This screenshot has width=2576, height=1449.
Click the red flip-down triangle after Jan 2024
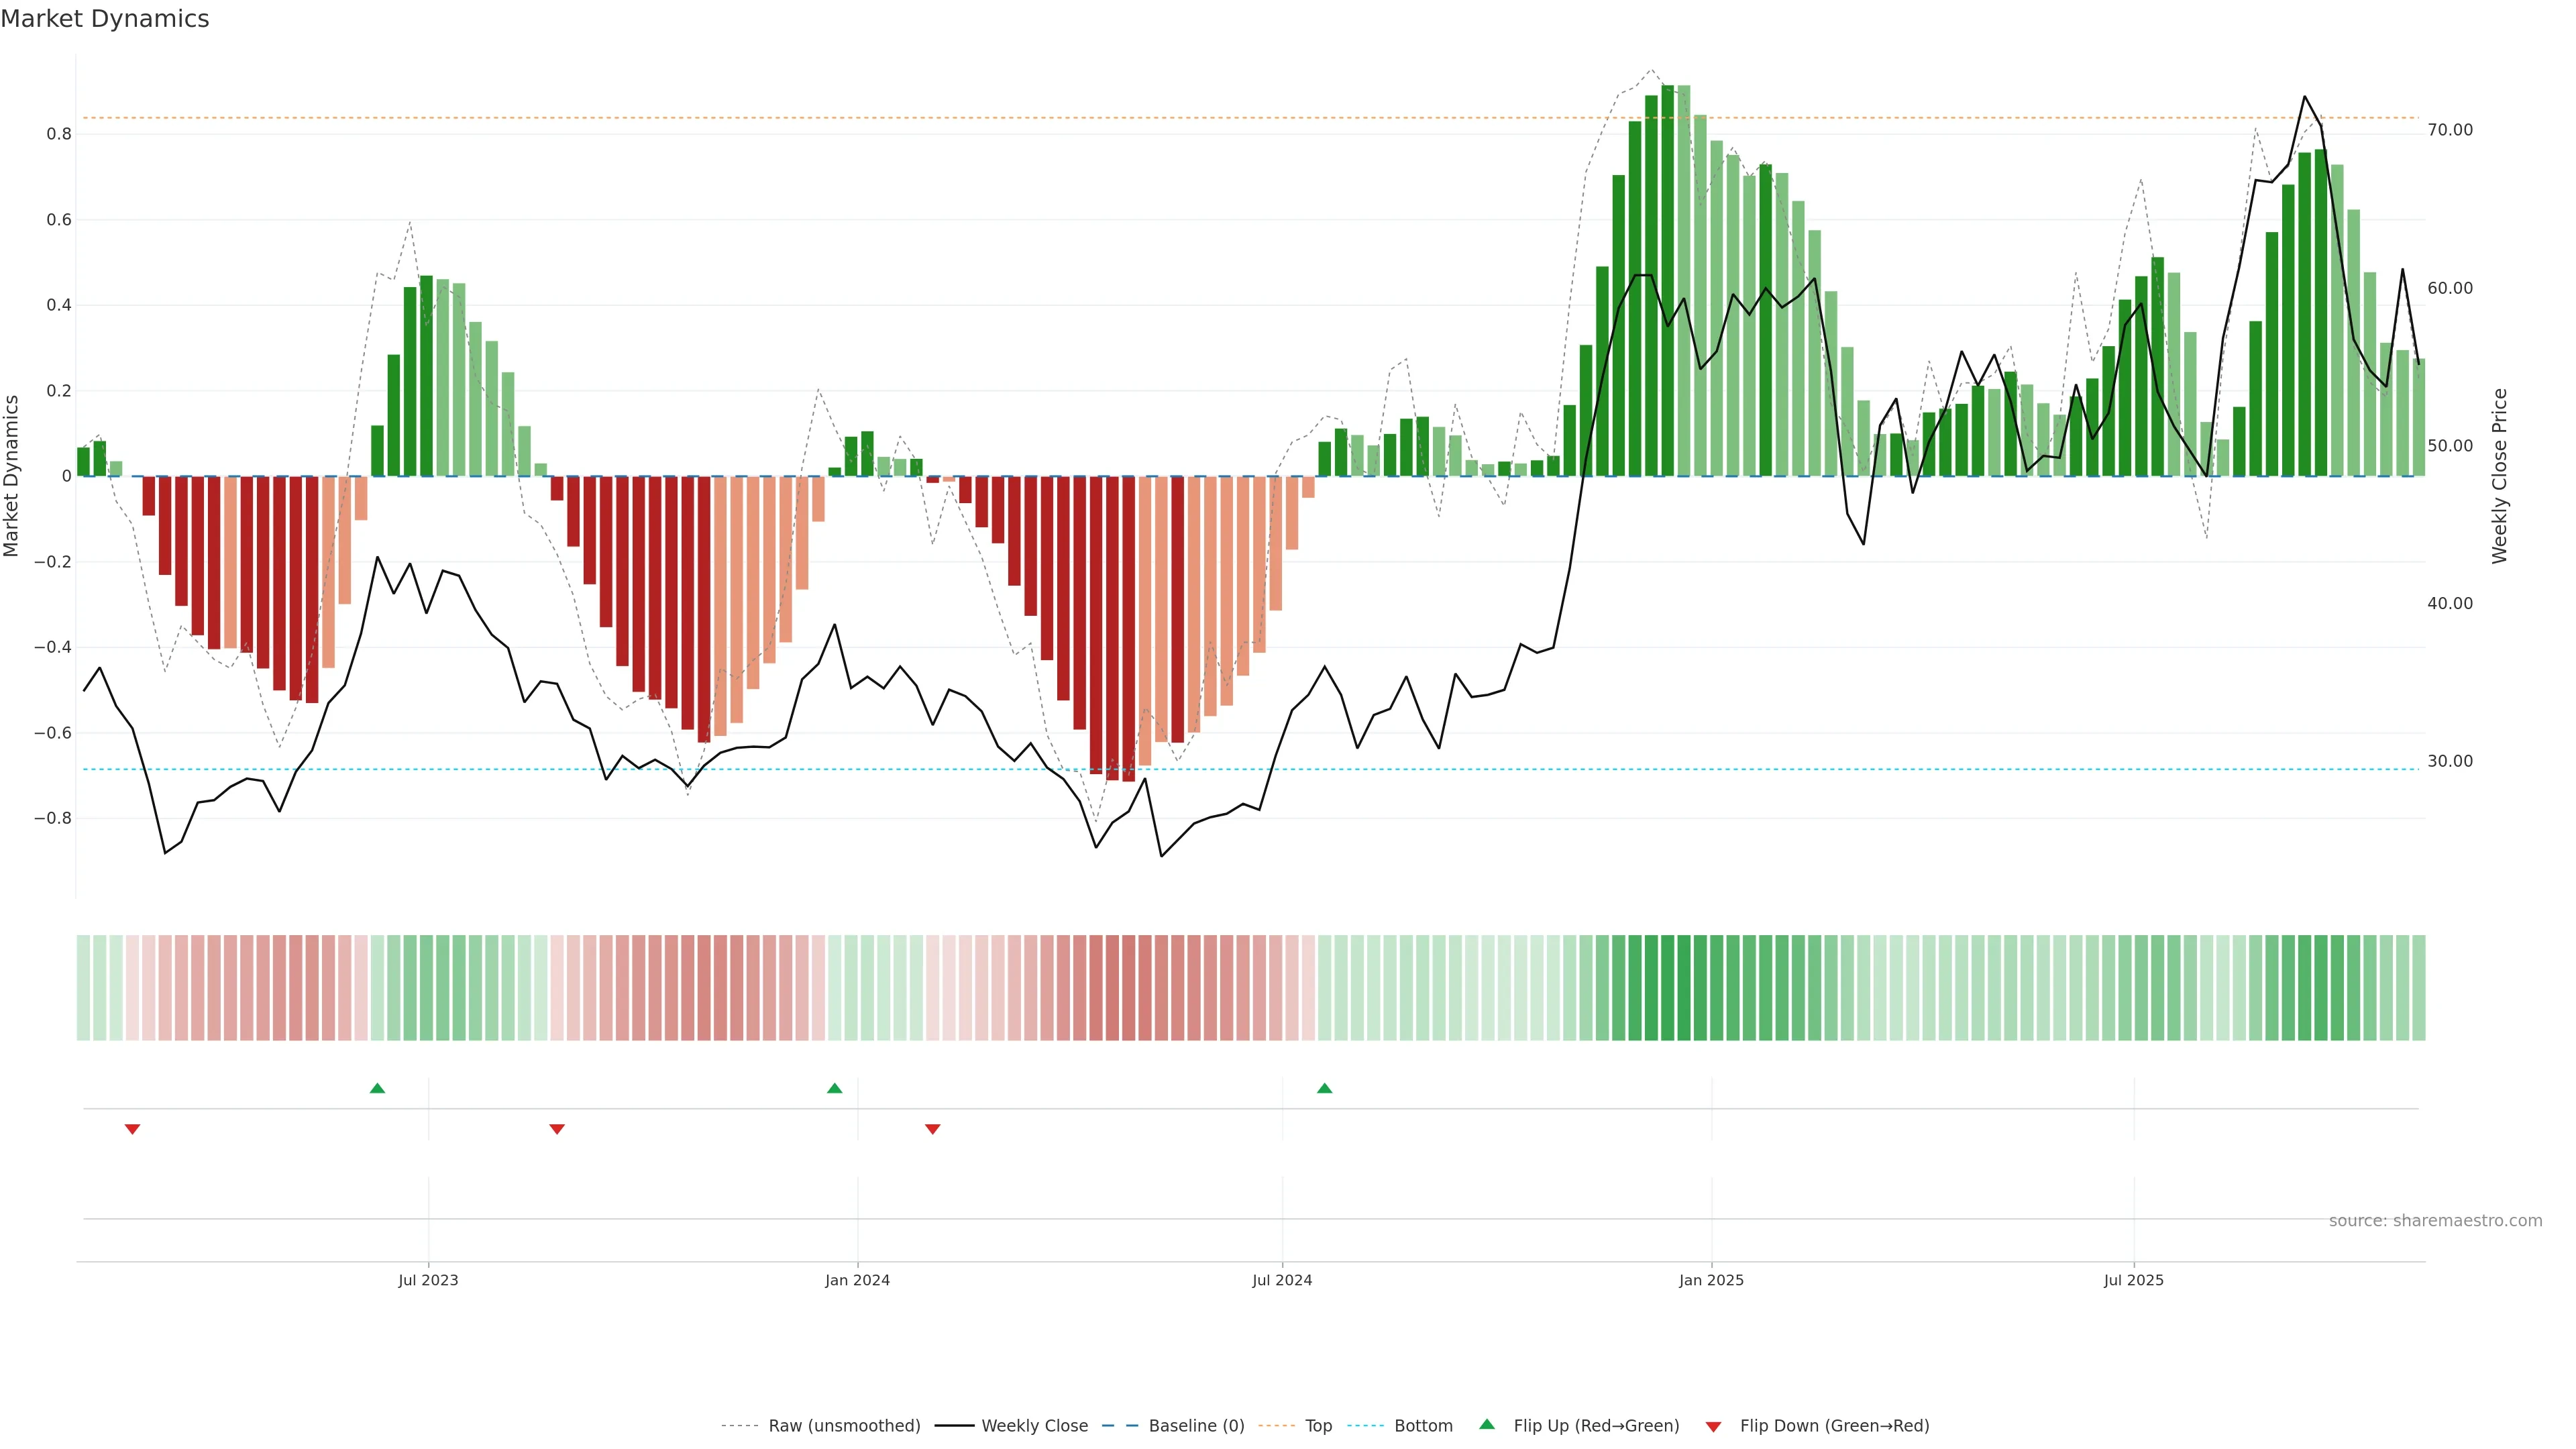[932, 1129]
